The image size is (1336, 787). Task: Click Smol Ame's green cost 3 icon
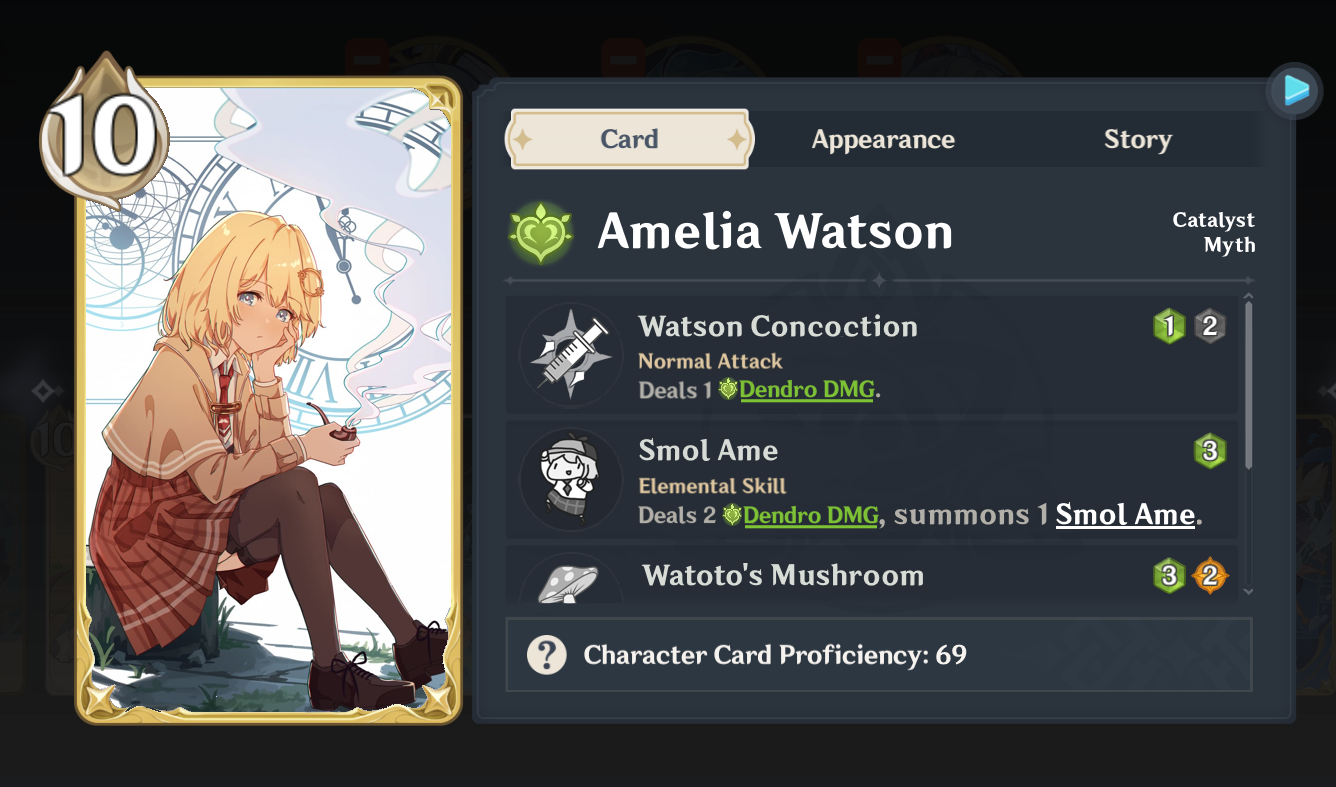click(x=1209, y=451)
